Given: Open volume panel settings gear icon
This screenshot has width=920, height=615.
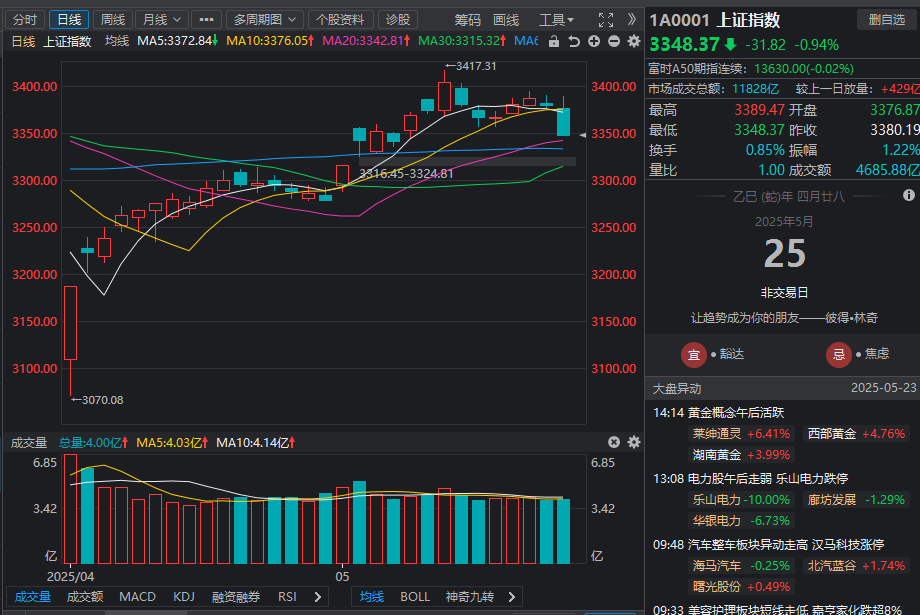Looking at the screenshot, I should 633,442.
